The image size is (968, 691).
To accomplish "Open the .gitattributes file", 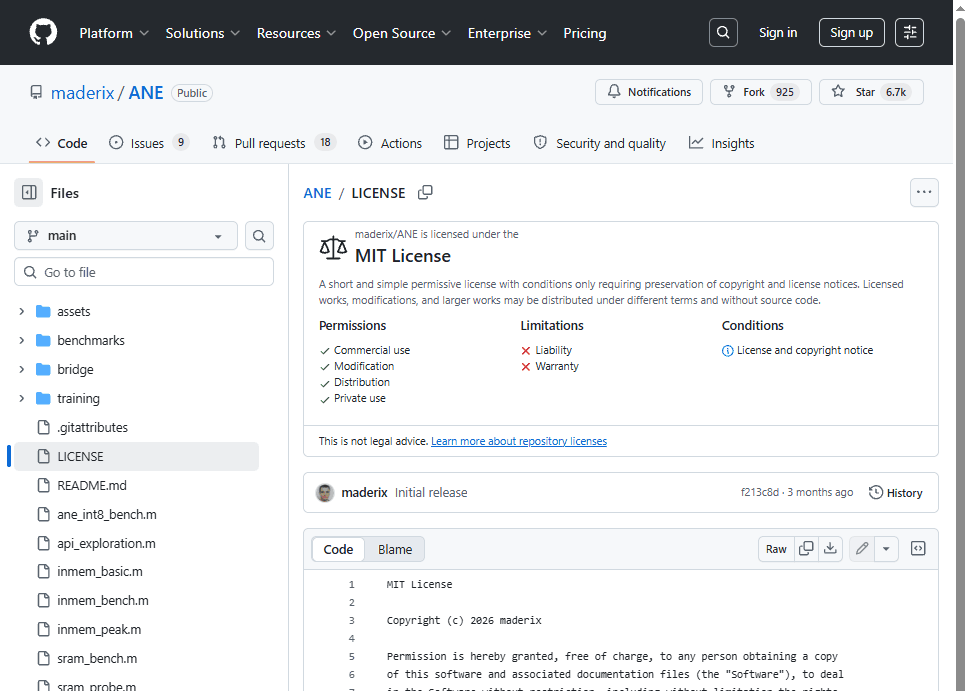I will [x=93, y=427].
